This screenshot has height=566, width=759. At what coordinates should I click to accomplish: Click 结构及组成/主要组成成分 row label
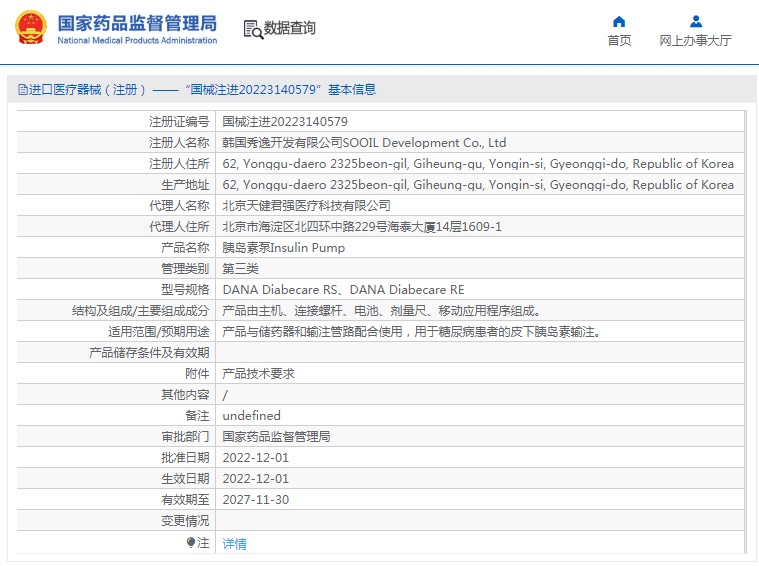[x=140, y=311]
